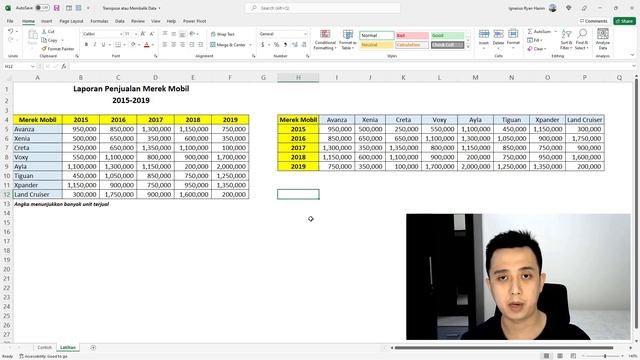
Task: Set Align Left in Alignment group
Action: click(165, 44)
